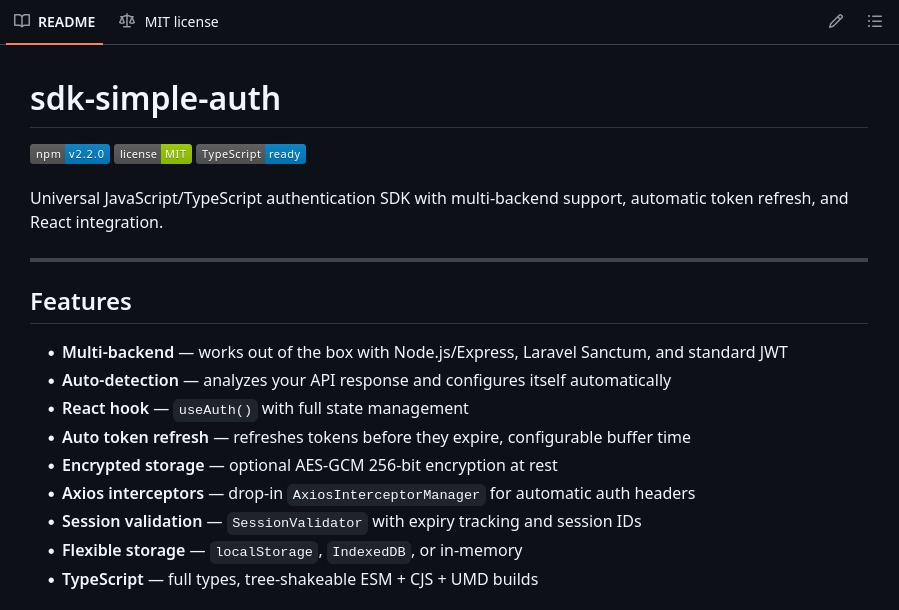Click the npm v2.2.0 version badge

click(69, 154)
